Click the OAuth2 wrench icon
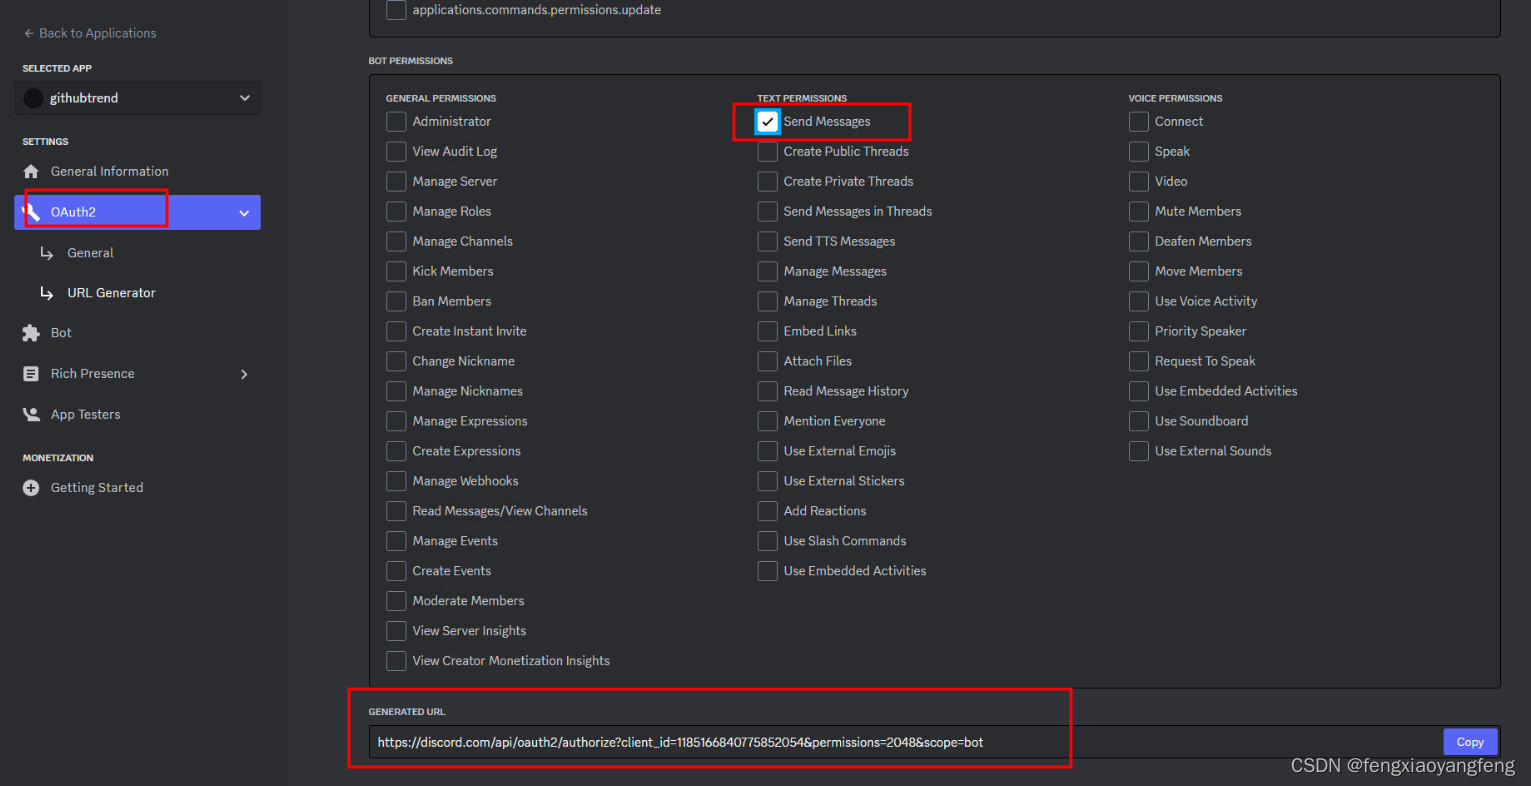The image size is (1531, 786). pos(31,212)
